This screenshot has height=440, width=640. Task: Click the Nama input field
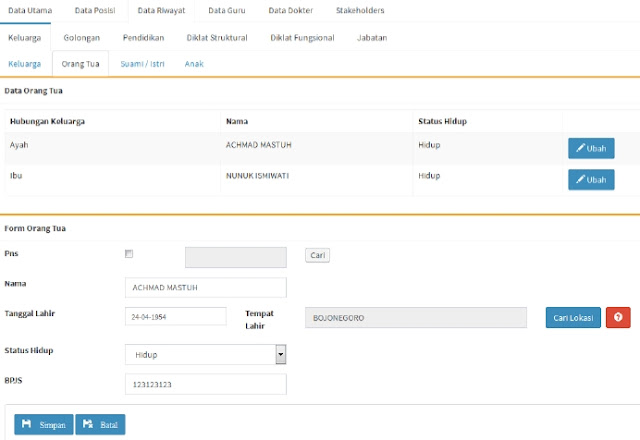tap(206, 287)
